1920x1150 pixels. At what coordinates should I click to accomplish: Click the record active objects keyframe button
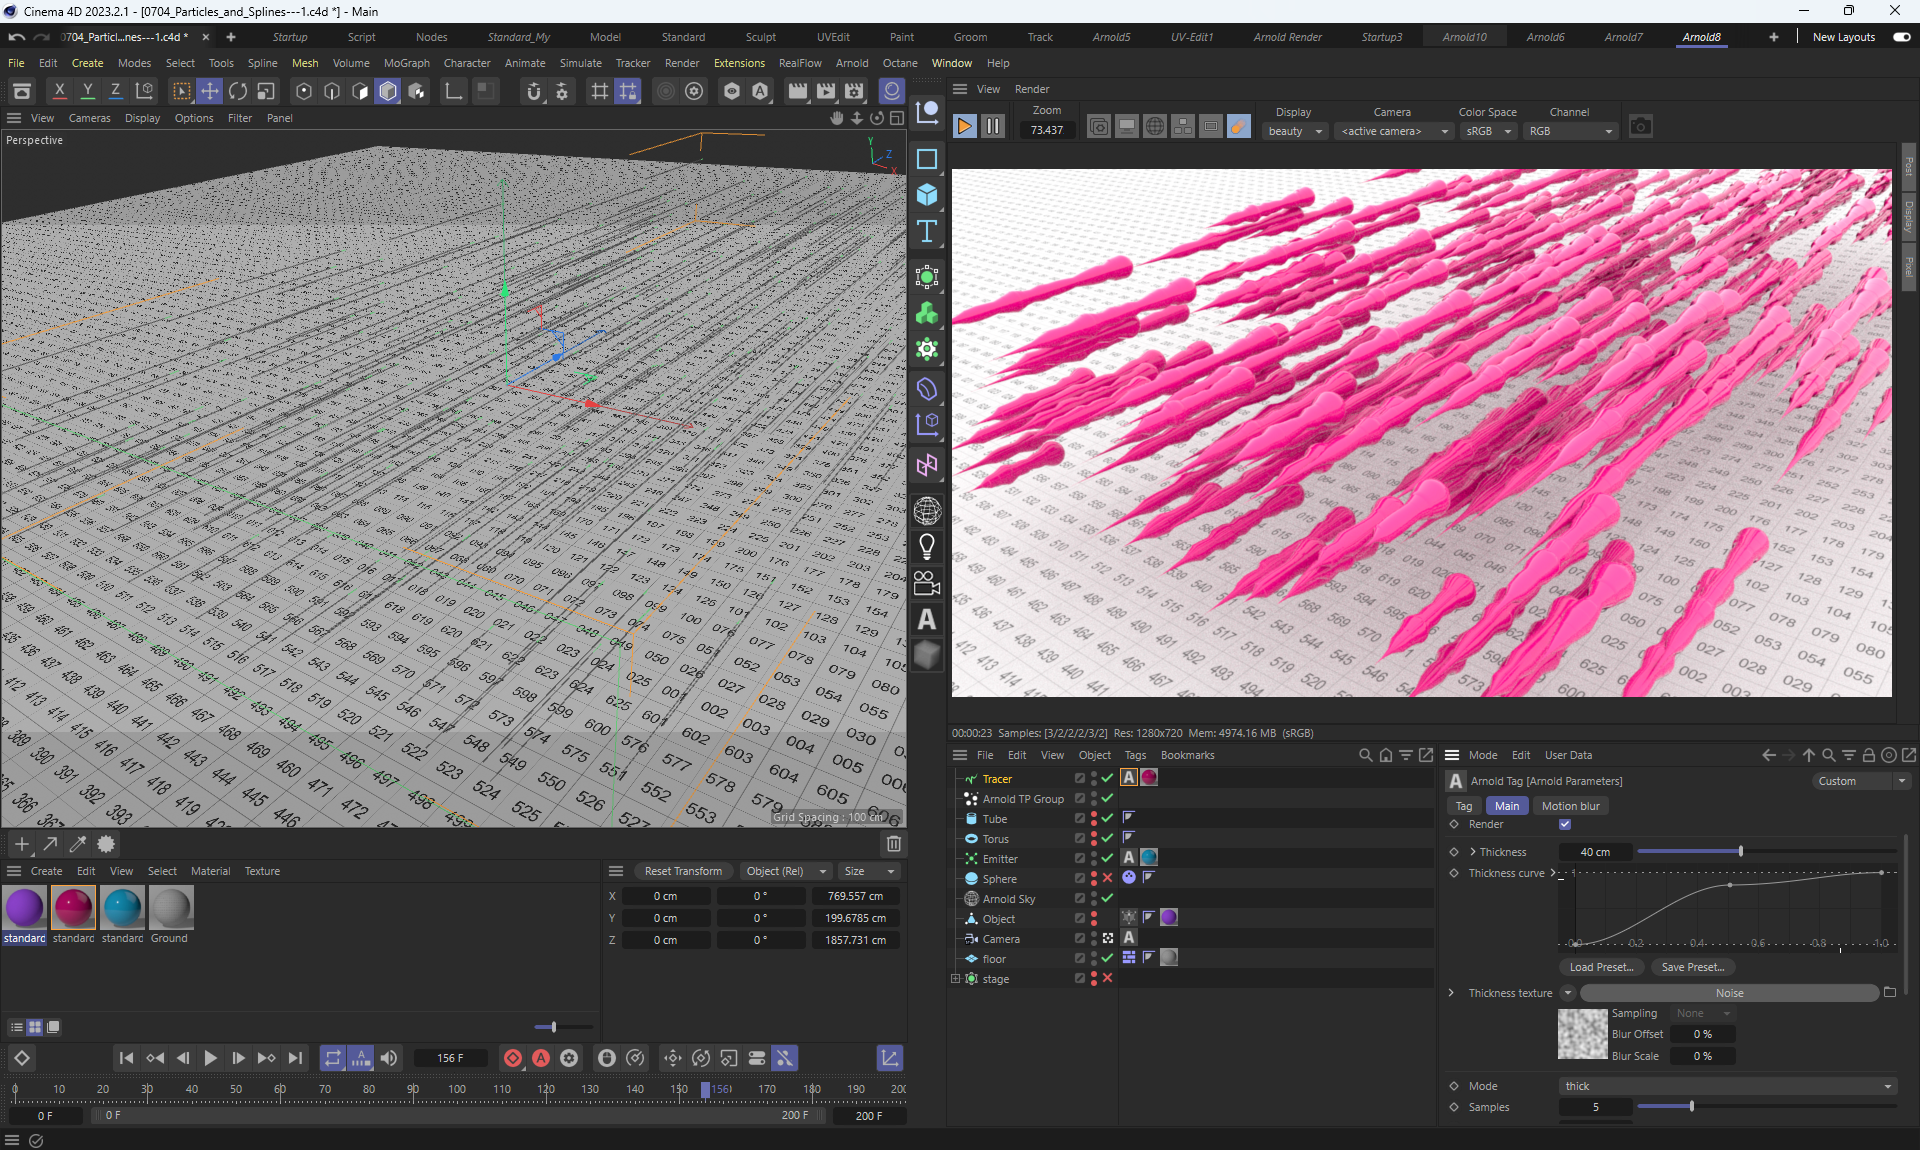(x=512, y=1058)
